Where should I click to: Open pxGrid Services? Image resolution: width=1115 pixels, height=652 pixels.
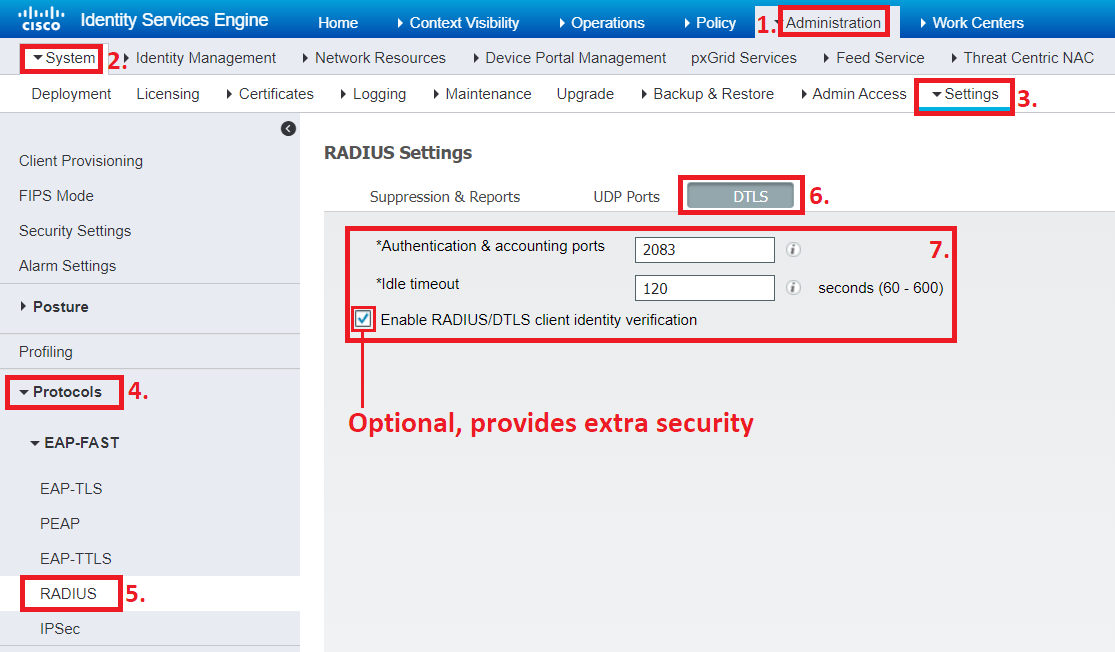point(743,57)
